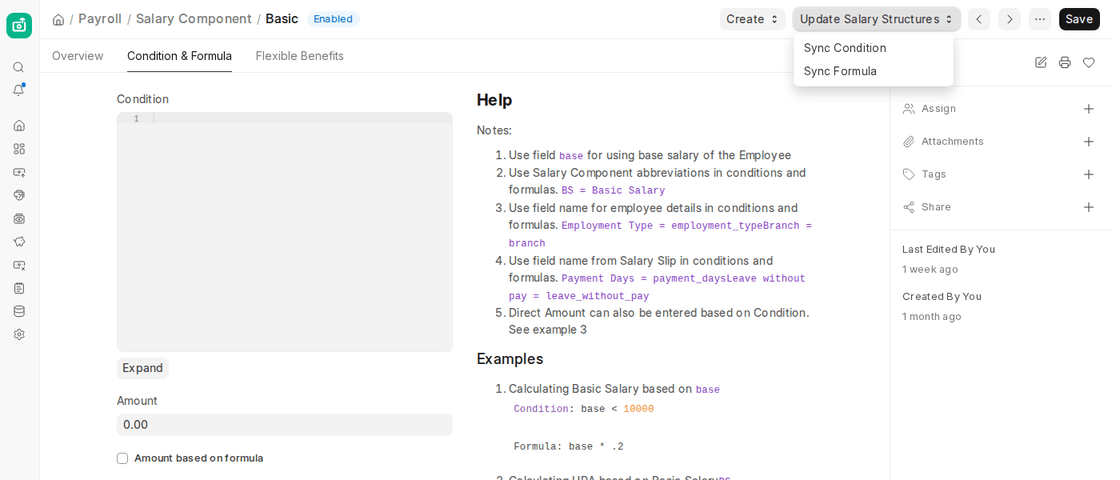Navigate to Payroll breadcrumb

(x=100, y=19)
